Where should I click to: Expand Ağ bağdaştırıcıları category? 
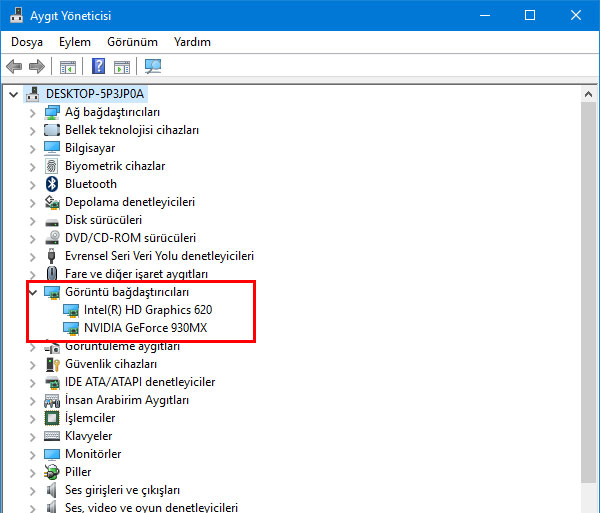(x=33, y=112)
